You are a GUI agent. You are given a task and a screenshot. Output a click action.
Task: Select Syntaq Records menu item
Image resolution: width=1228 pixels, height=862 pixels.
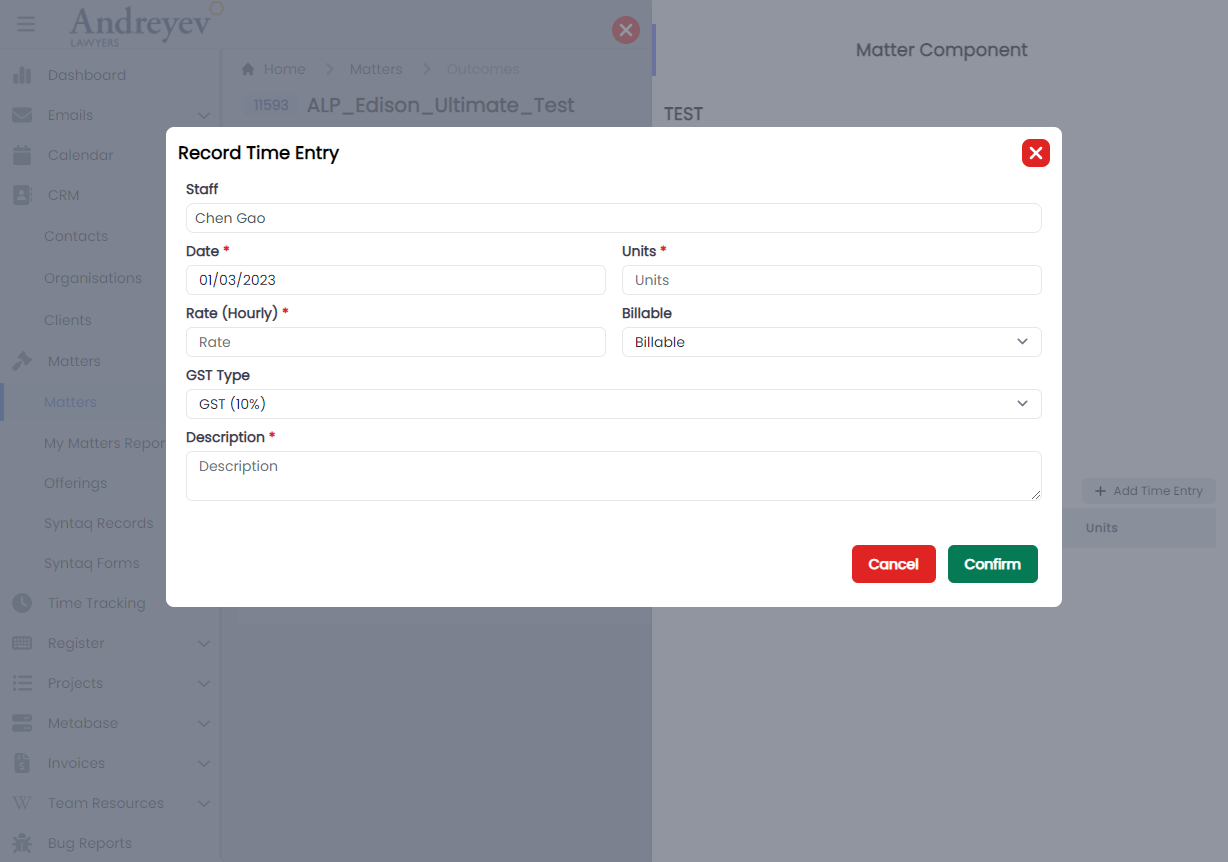[98, 523]
